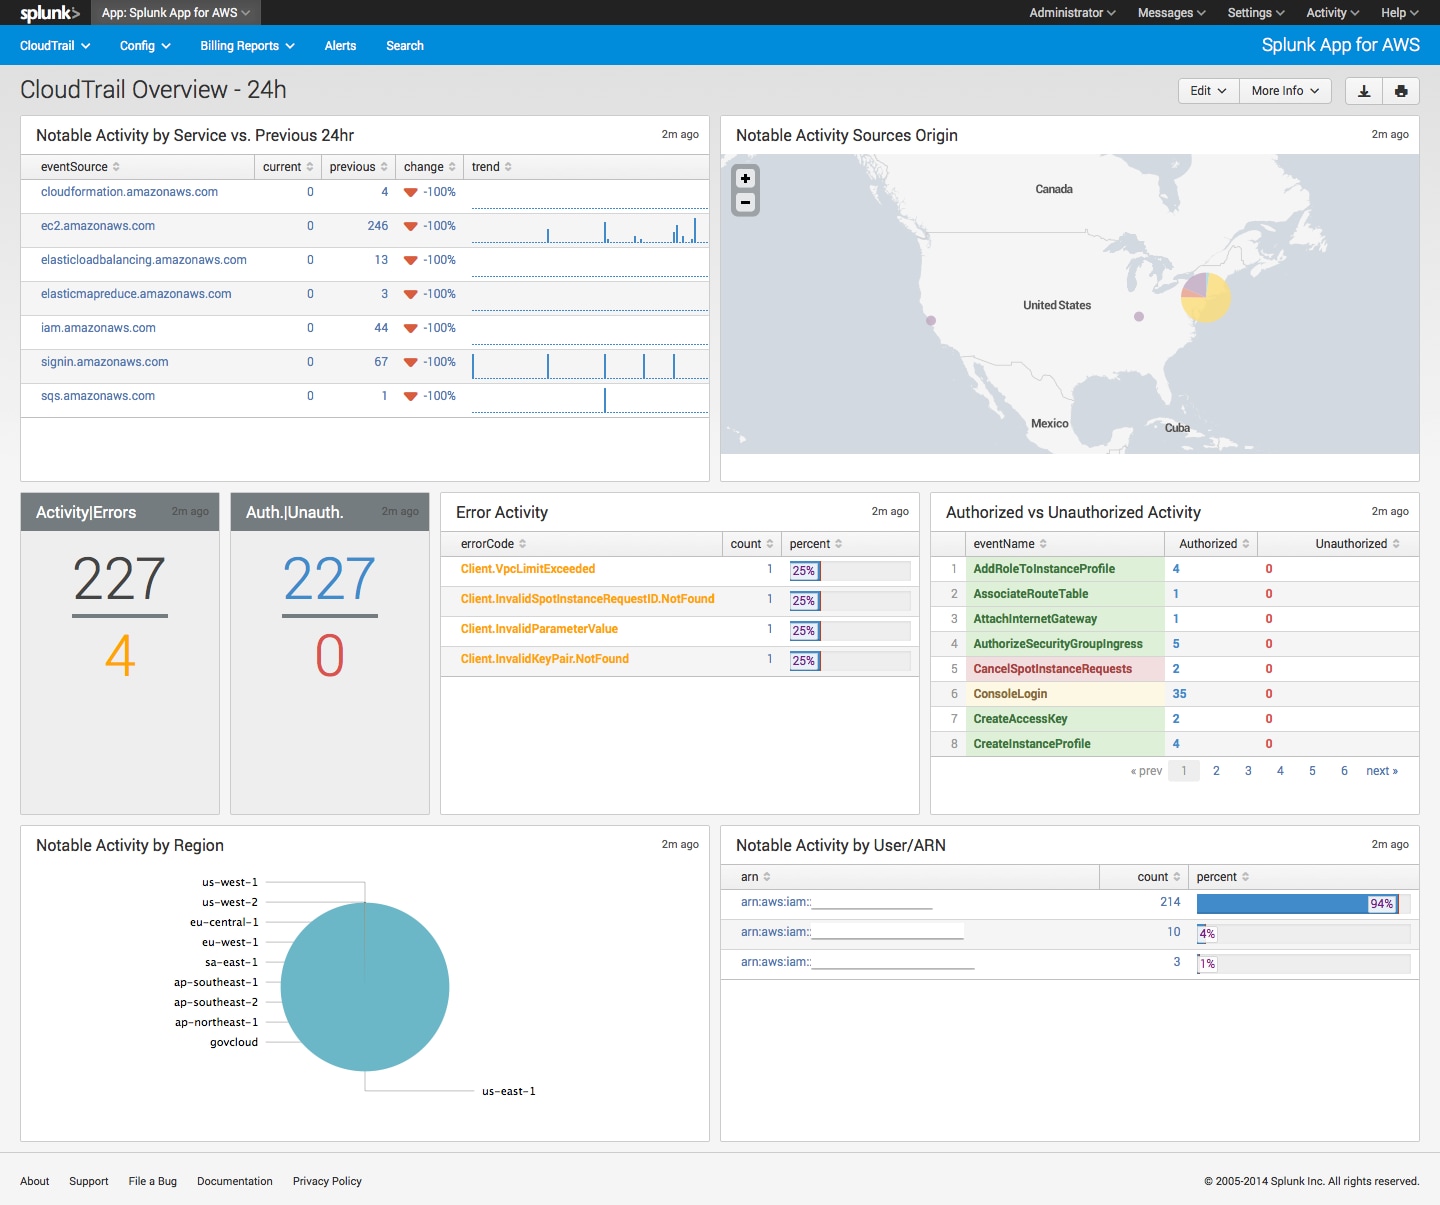Sort by Authorized column
This screenshot has height=1205, width=1440.
(1214, 544)
